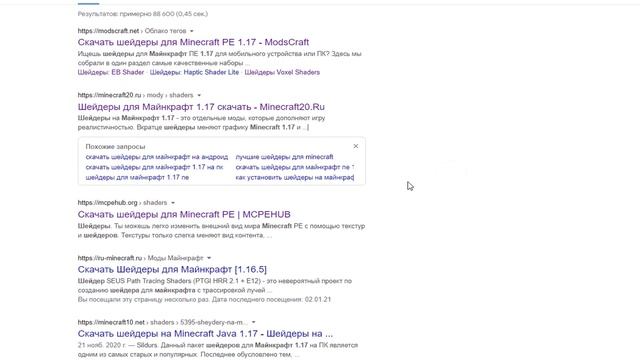Select 'скачать шейдеры для майнкрафт пе' suggestion

click(x=295, y=167)
